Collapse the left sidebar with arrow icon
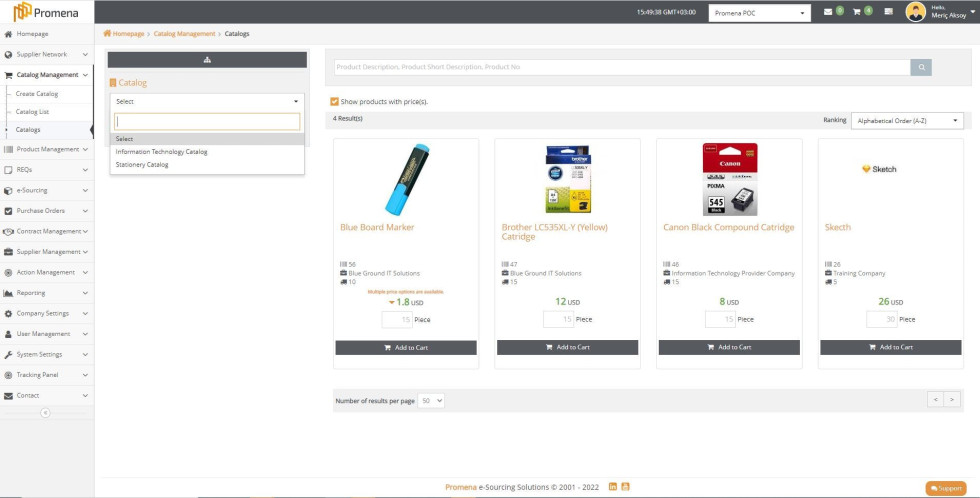This screenshot has width=980, height=498. tap(45, 412)
